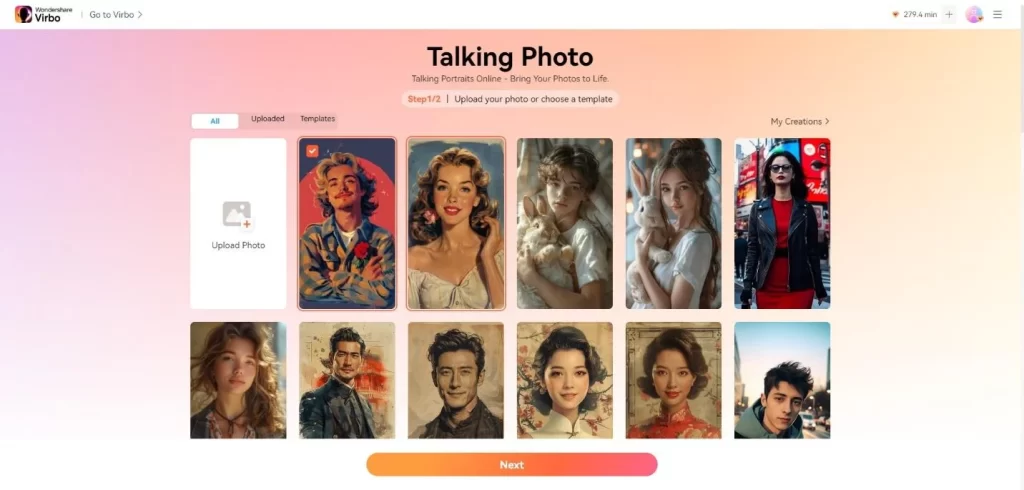Open the hamburger menu
1024x490 pixels.
997,14
